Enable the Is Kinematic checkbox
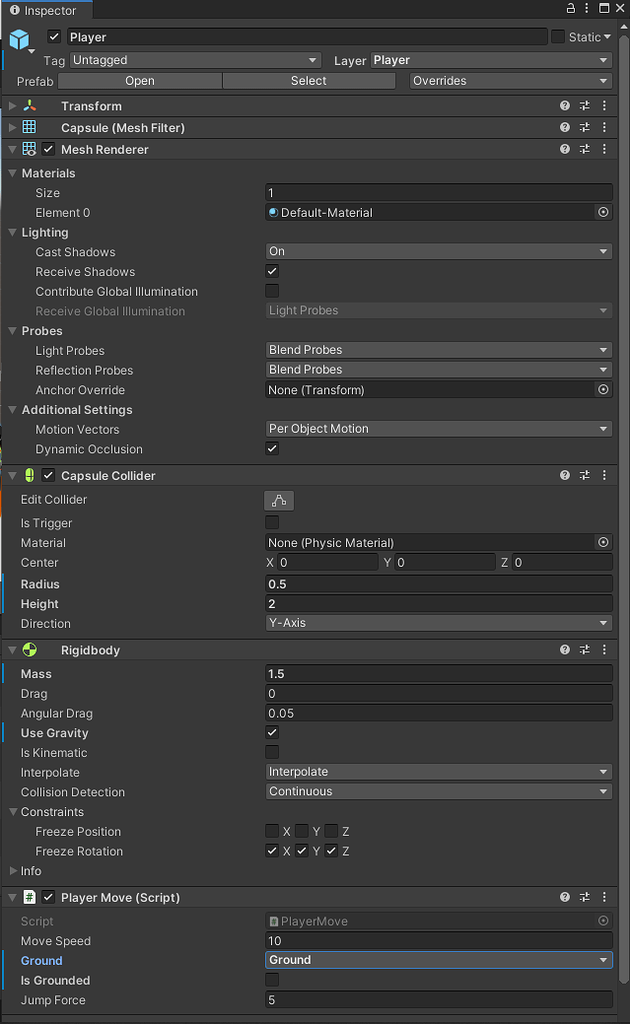Image resolution: width=630 pixels, height=1024 pixels. coord(272,752)
